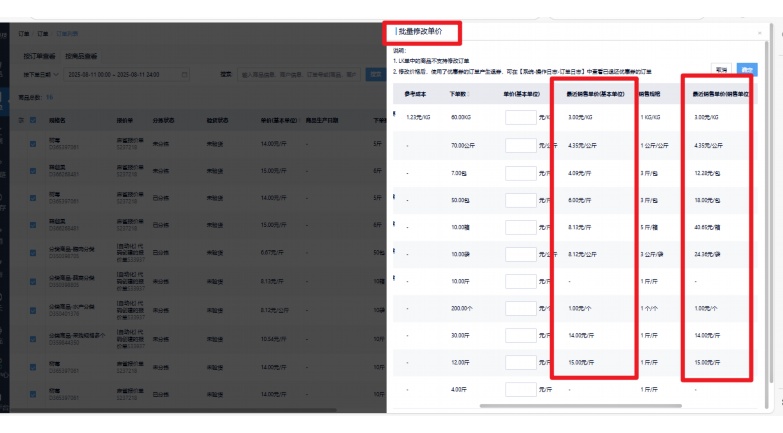Close the 批量修改单价 dialog with X icon

pos(760,32)
